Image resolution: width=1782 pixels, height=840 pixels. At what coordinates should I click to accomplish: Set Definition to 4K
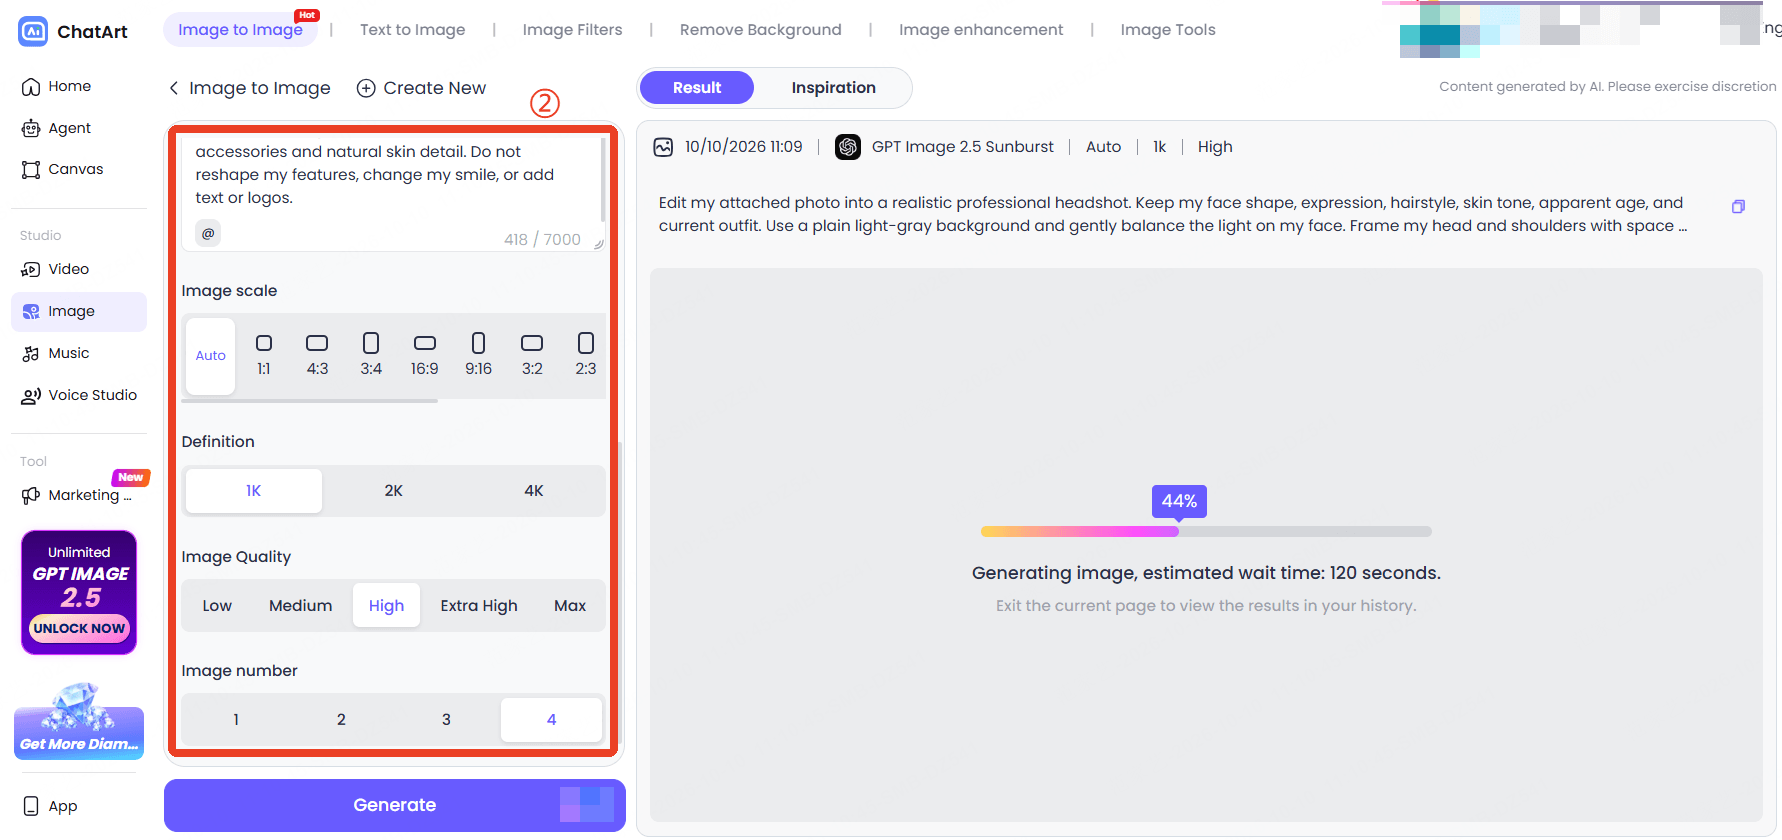coord(534,491)
